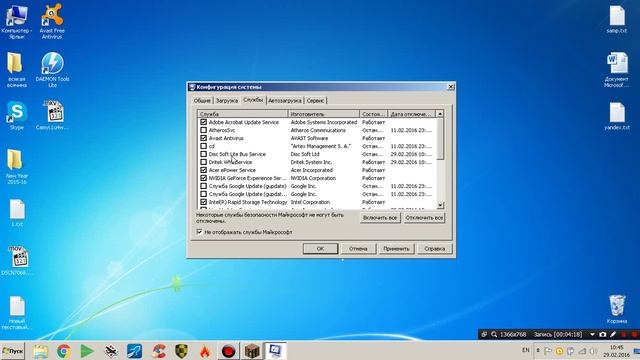Disable NVIDIA GeForce Experience Service checkbox
Screen dimensions: 640x360
[203, 178]
